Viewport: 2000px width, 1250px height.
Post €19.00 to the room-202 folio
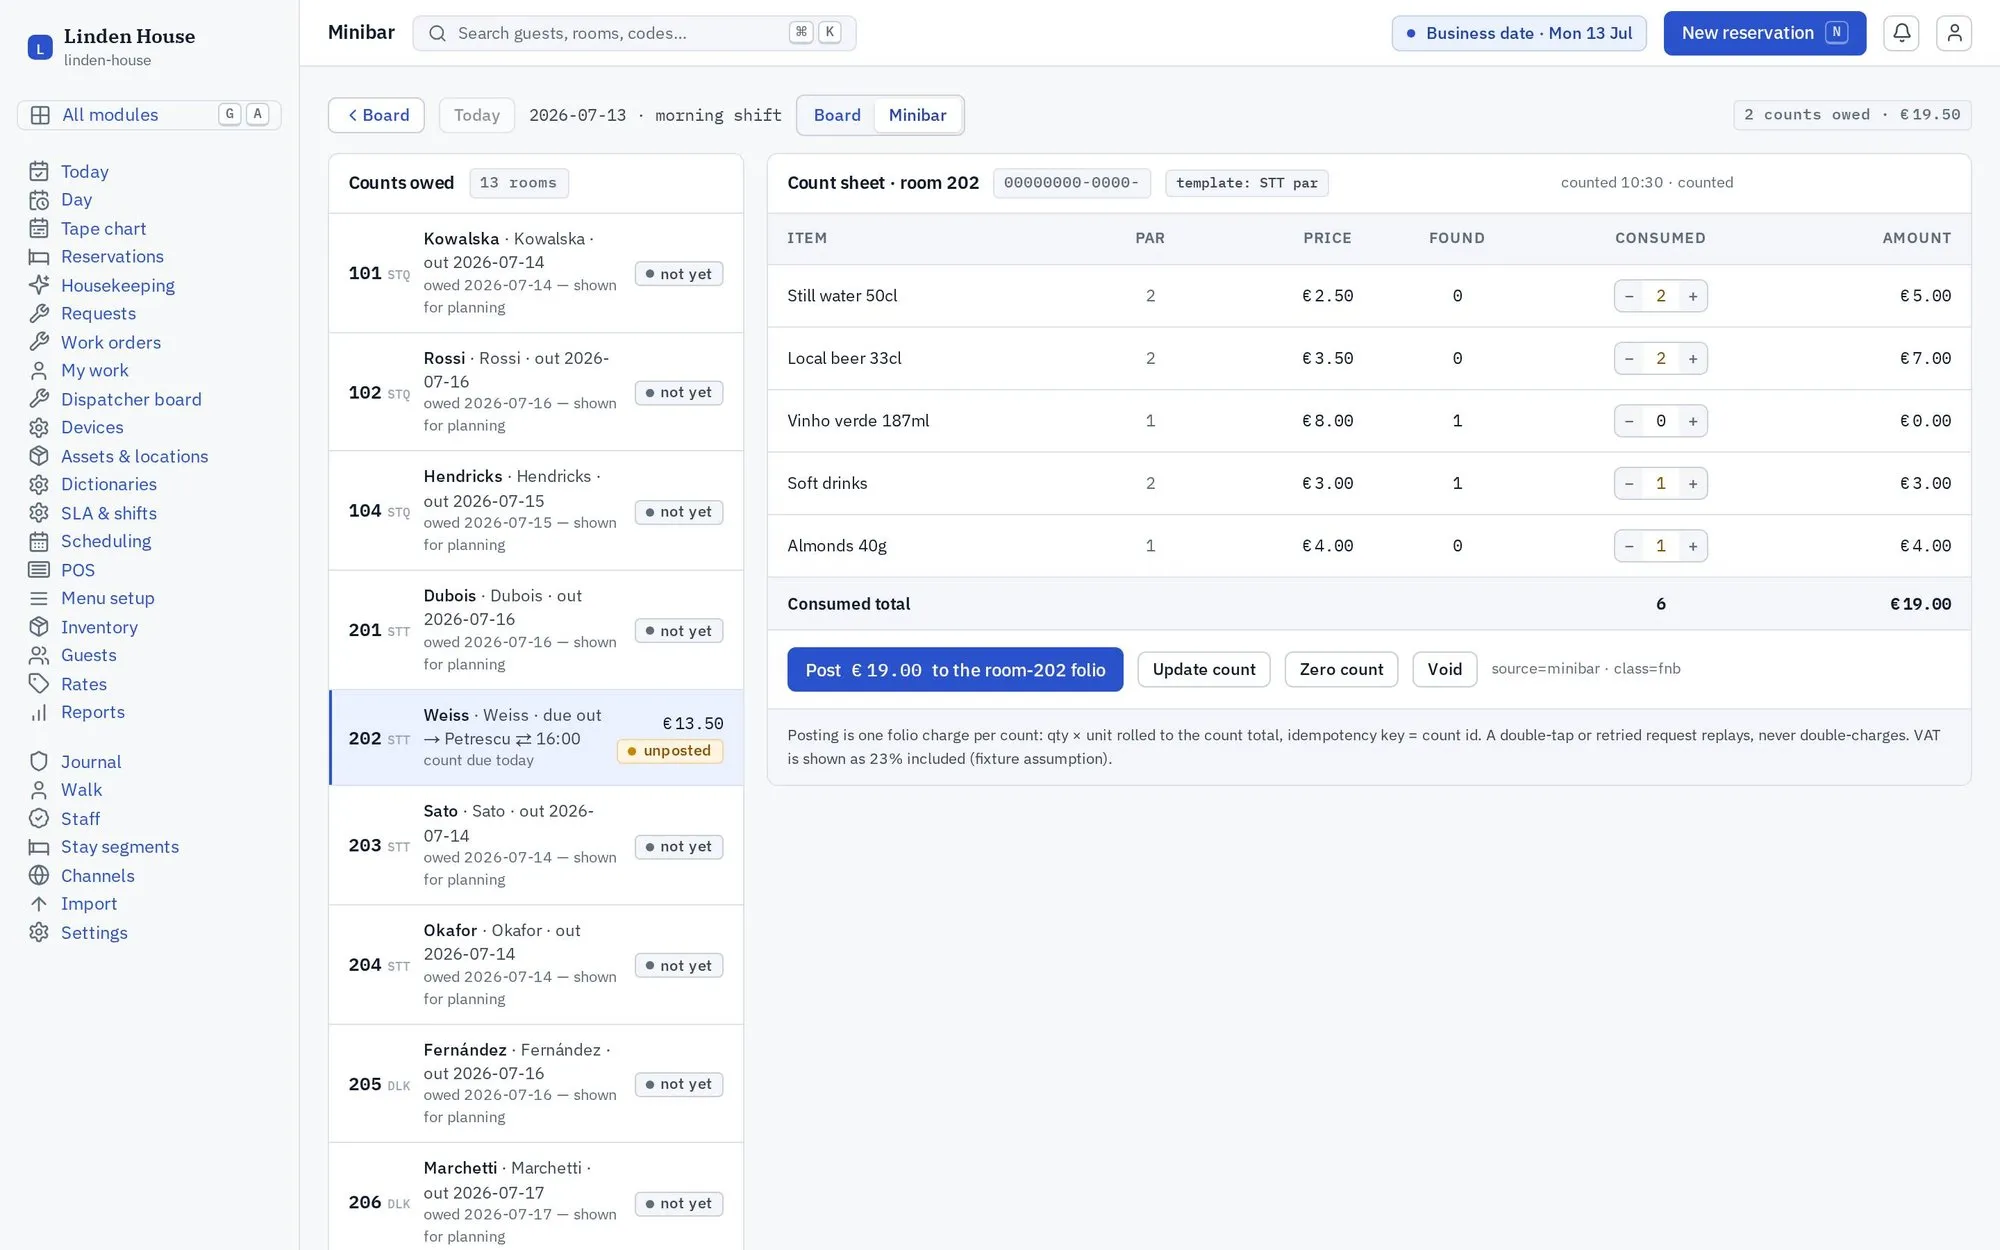coord(955,670)
